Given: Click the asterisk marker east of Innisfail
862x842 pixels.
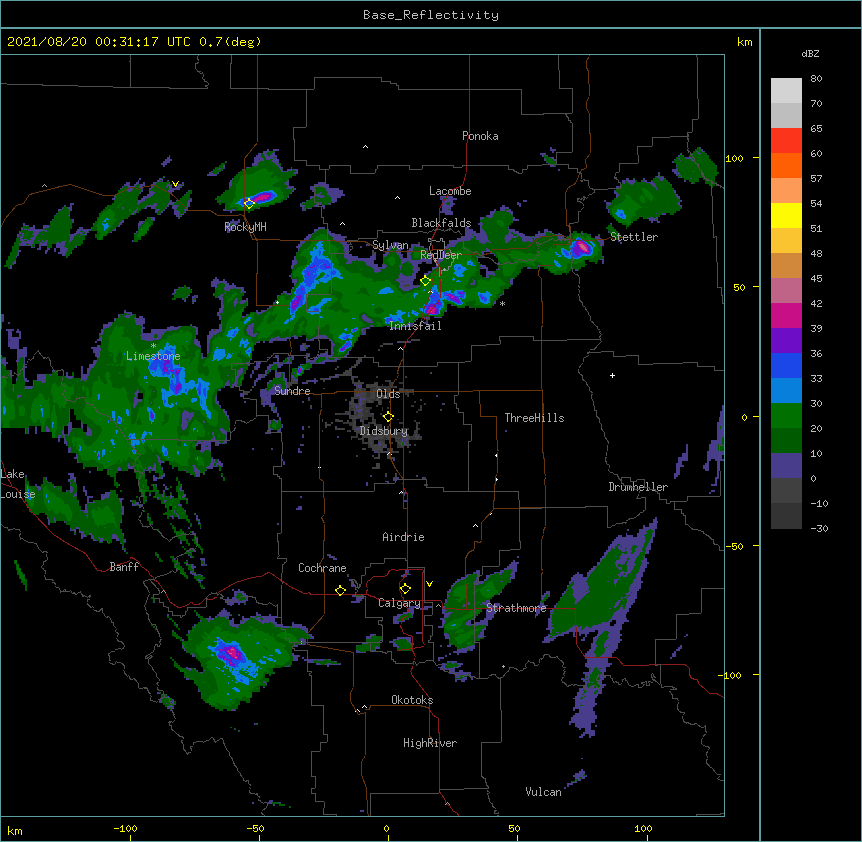Looking at the screenshot, I should [x=502, y=304].
